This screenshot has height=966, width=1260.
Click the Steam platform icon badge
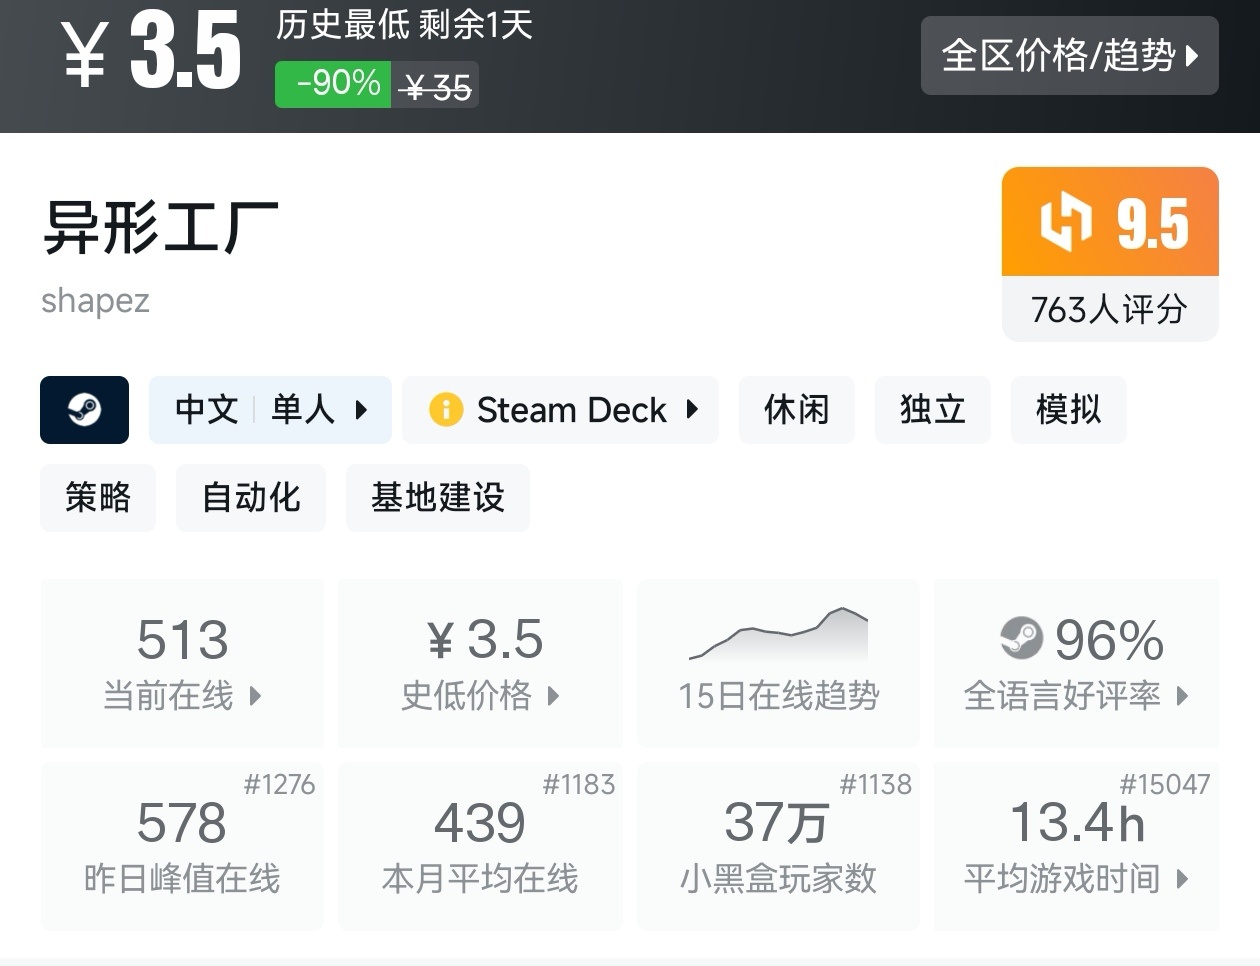tap(84, 410)
